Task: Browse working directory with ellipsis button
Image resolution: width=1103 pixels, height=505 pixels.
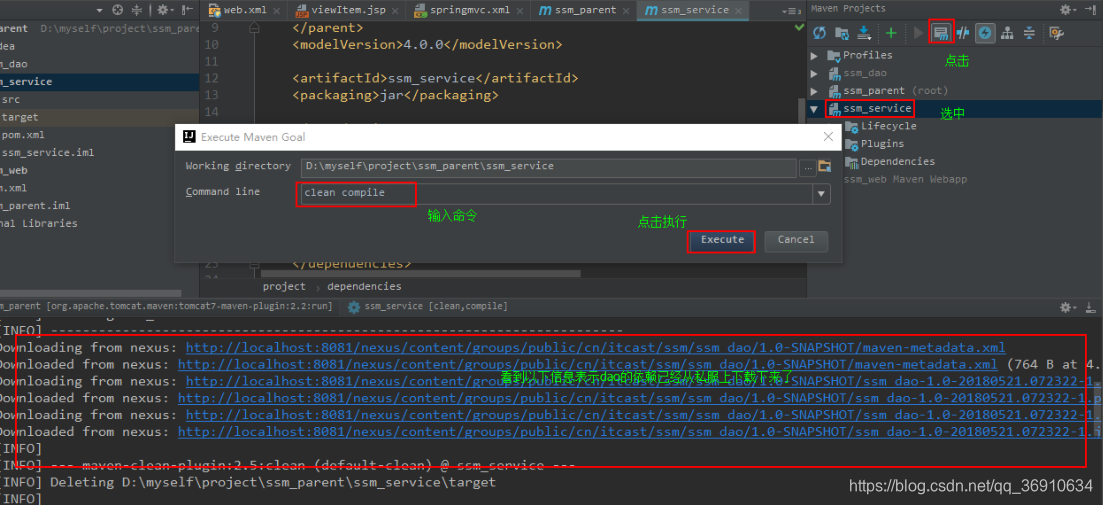Action: pos(807,167)
